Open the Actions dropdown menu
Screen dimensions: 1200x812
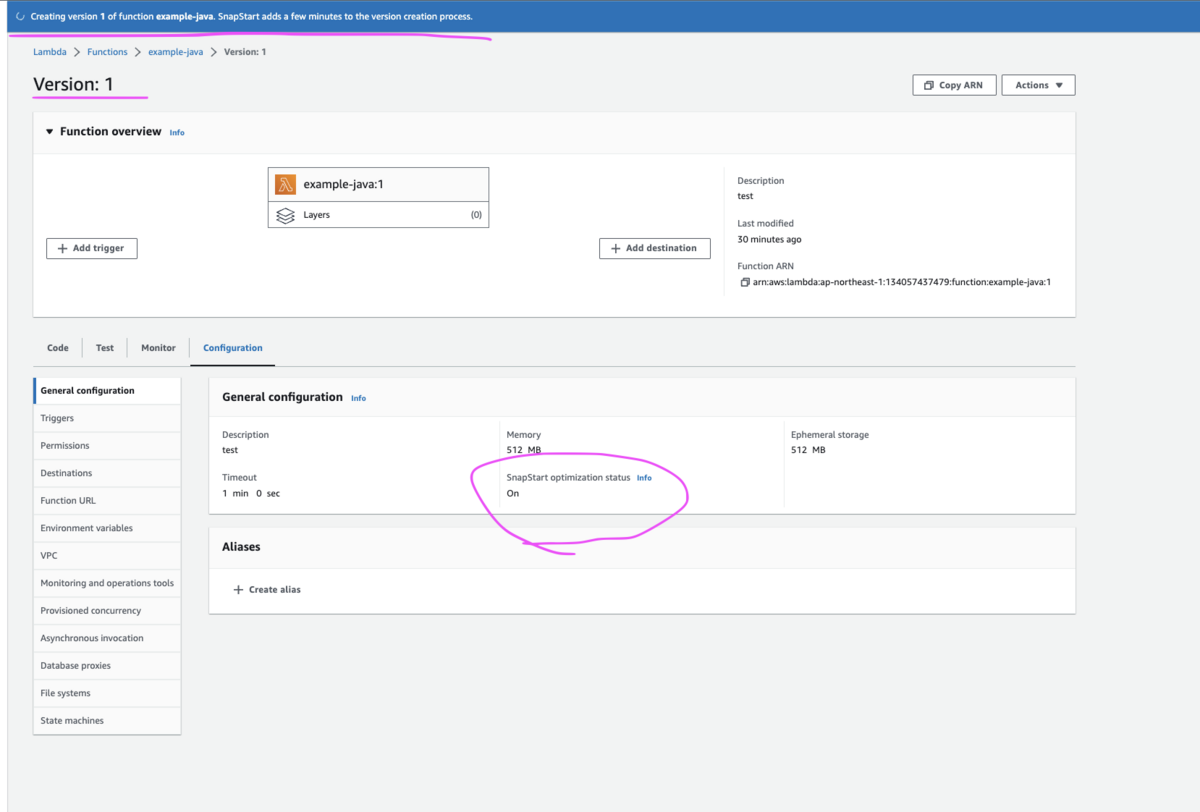(1038, 85)
